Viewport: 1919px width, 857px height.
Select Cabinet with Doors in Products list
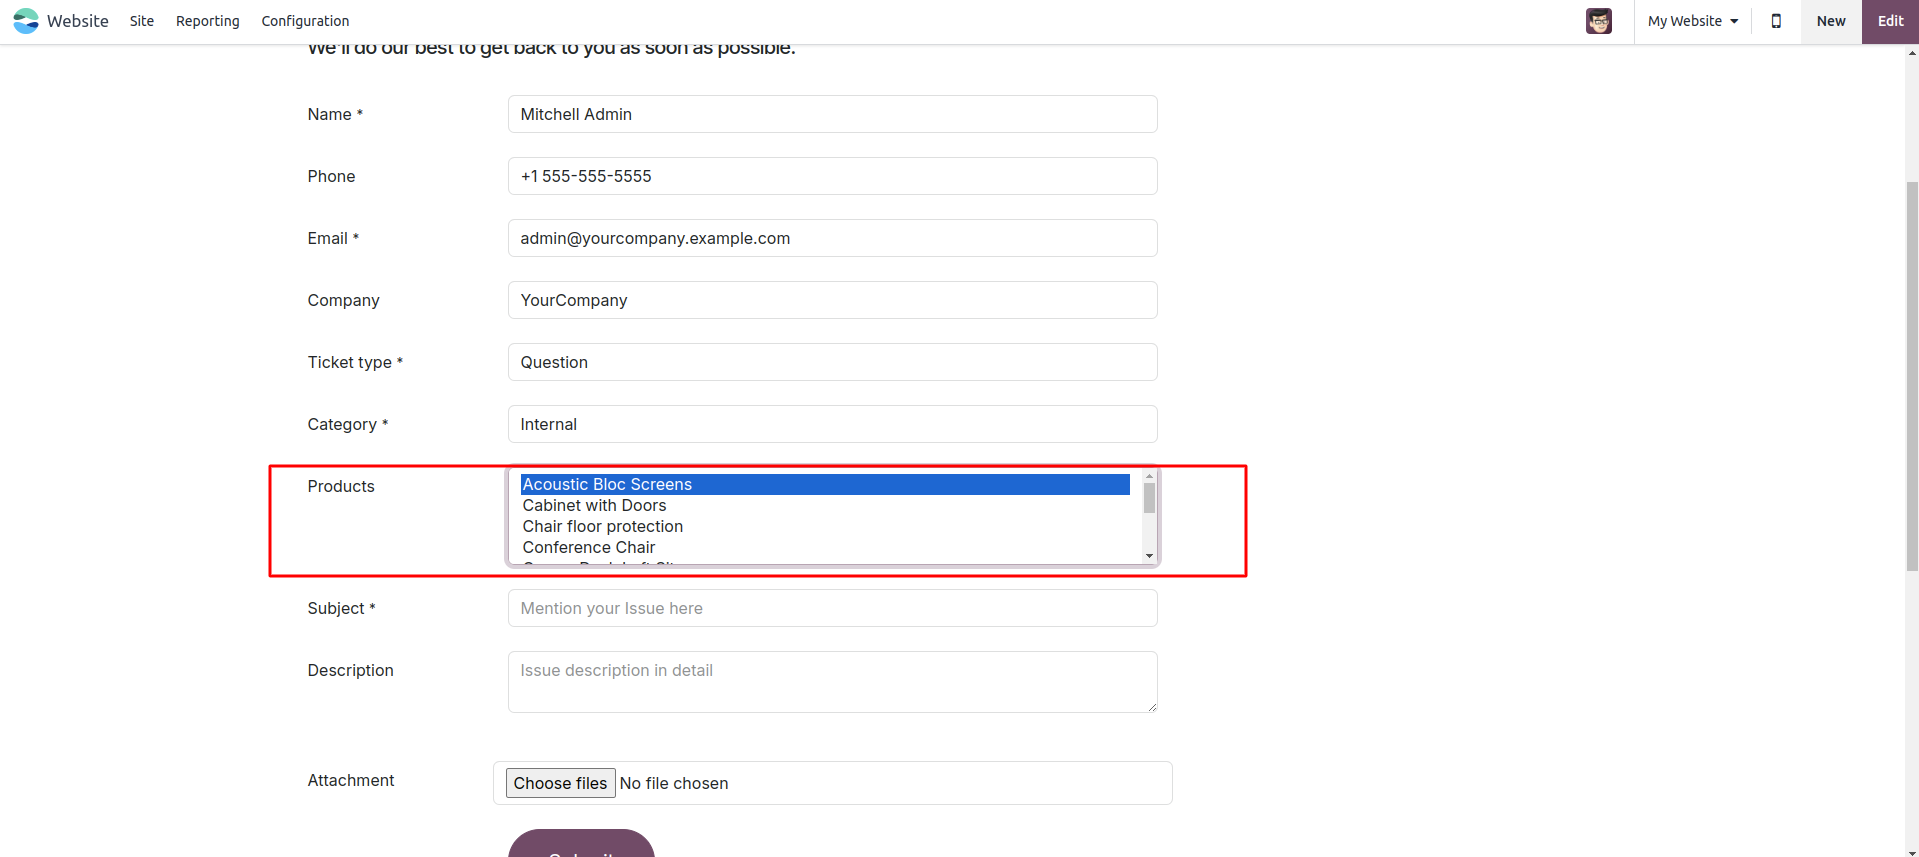[594, 506]
